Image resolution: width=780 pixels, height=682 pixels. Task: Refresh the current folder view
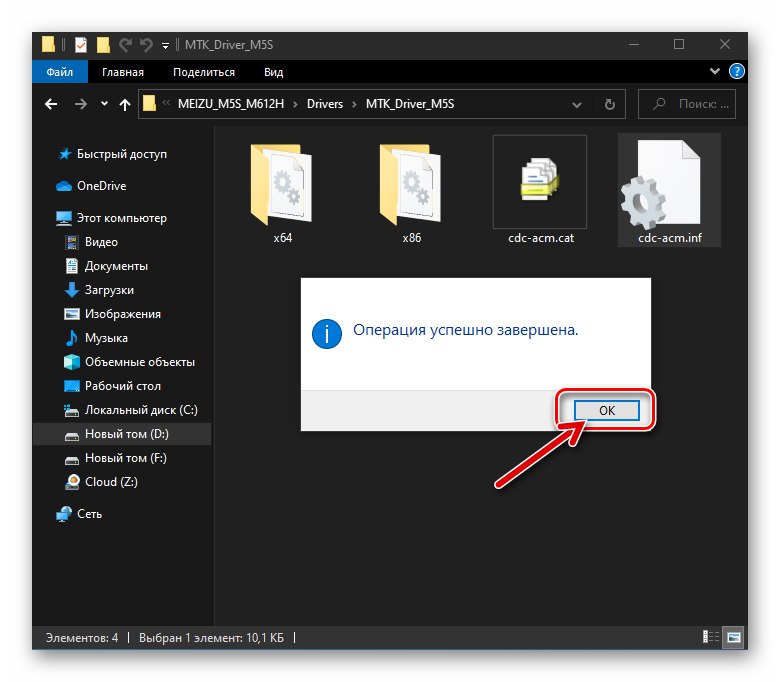(609, 104)
